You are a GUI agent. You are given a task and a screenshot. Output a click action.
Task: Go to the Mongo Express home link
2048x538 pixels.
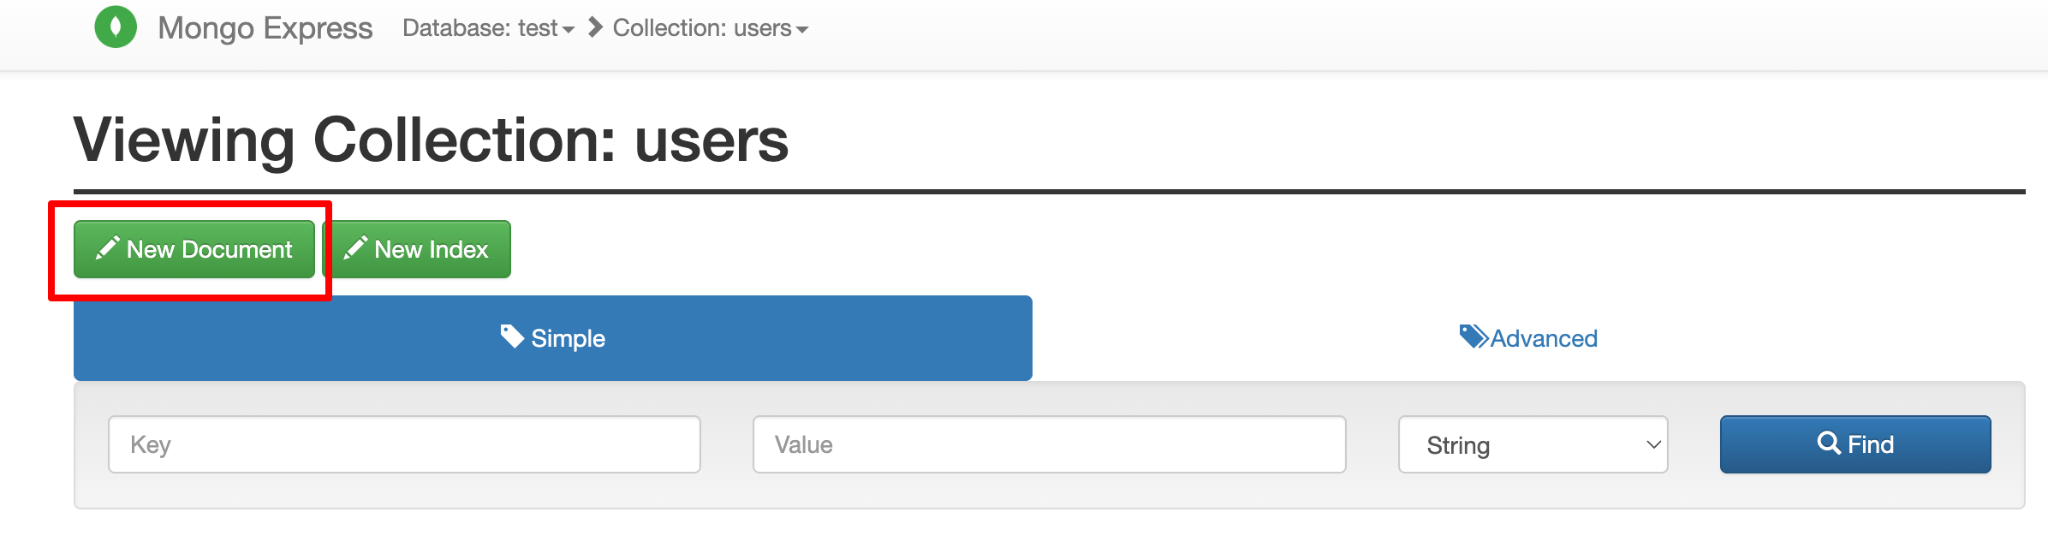(265, 28)
